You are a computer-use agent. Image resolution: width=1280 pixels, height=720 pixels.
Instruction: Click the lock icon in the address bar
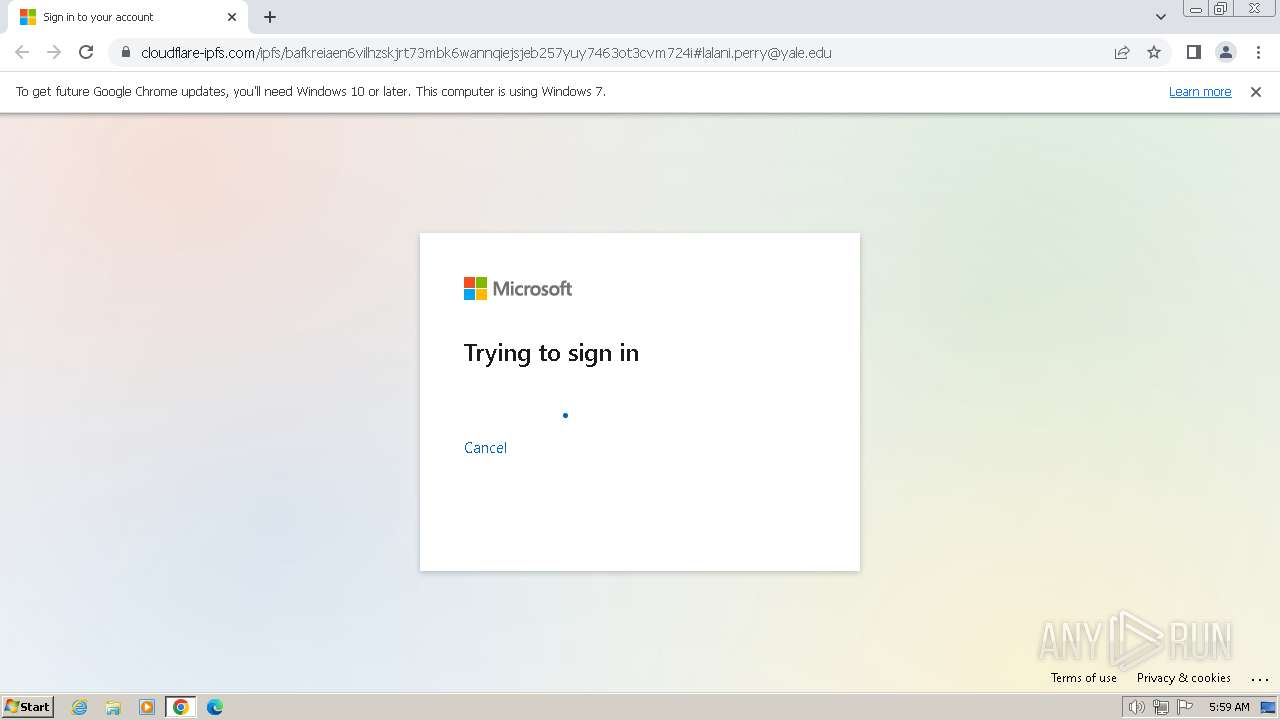tap(126, 53)
